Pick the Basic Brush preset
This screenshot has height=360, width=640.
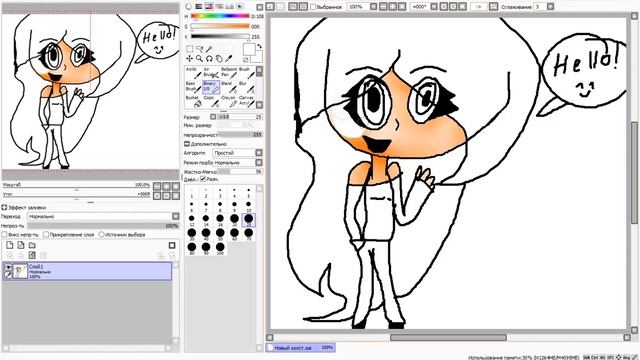[x=193, y=87]
